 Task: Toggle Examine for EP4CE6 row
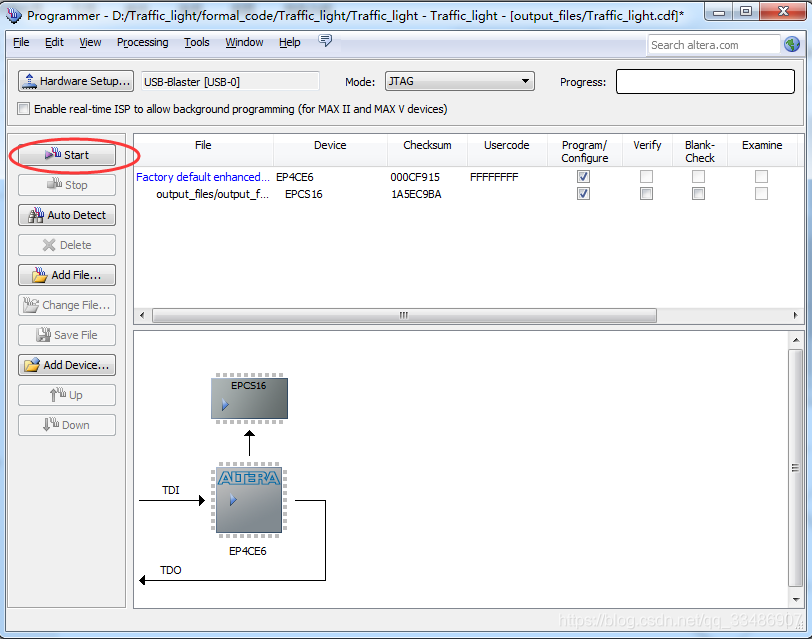click(761, 177)
